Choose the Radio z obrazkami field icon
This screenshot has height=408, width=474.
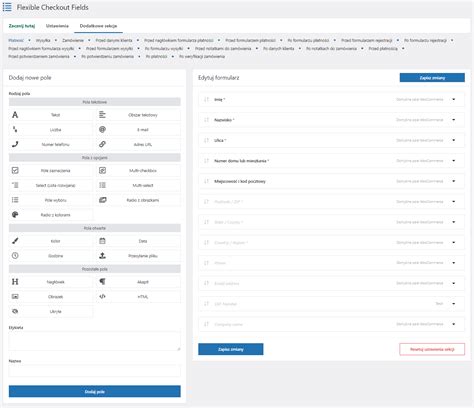pyautogui.click(x=102, y=200)
